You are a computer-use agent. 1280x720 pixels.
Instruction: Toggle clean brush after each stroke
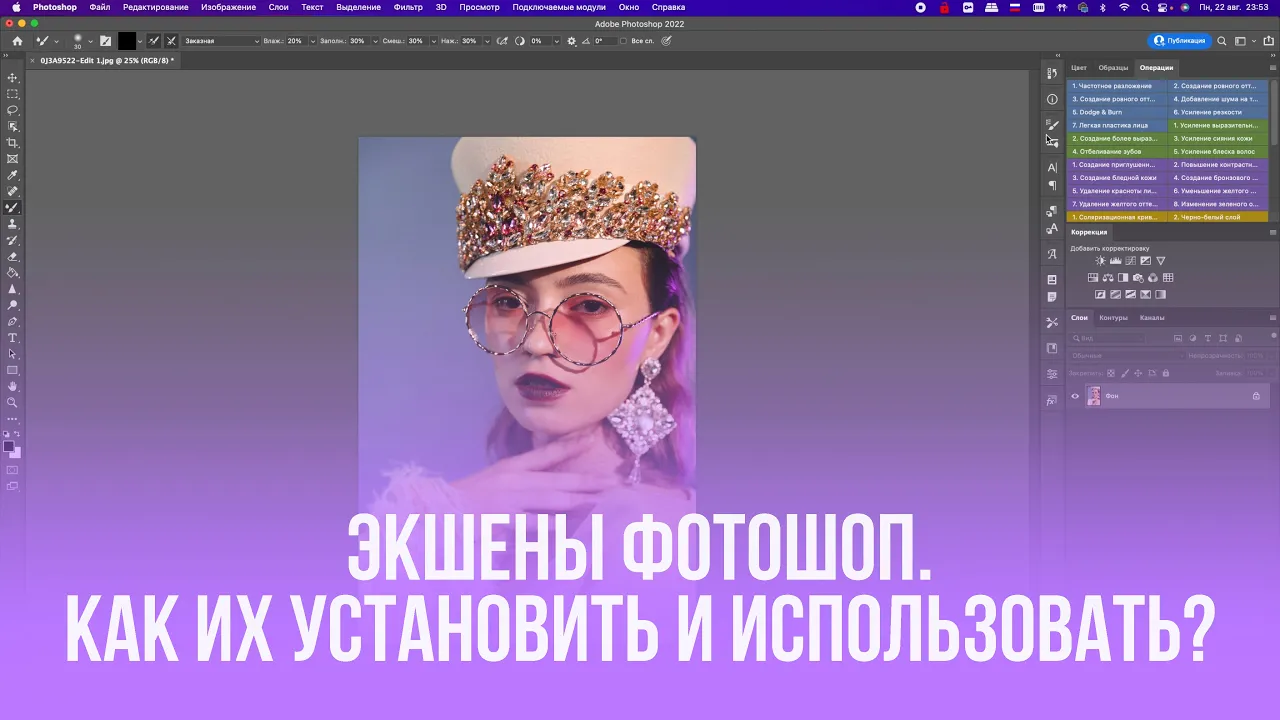tap(171, 41)
